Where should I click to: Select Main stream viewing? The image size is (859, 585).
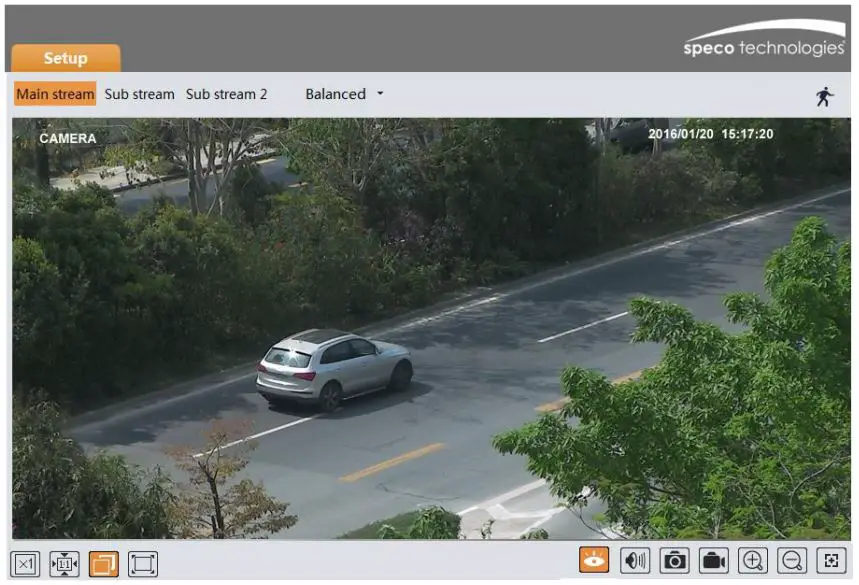click(55, 94)
